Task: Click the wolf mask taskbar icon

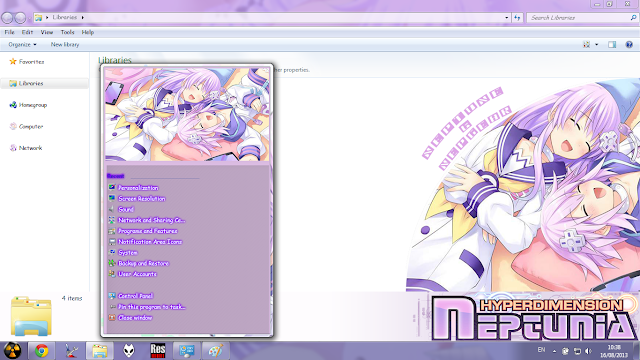Action: (x=129, y=351)
